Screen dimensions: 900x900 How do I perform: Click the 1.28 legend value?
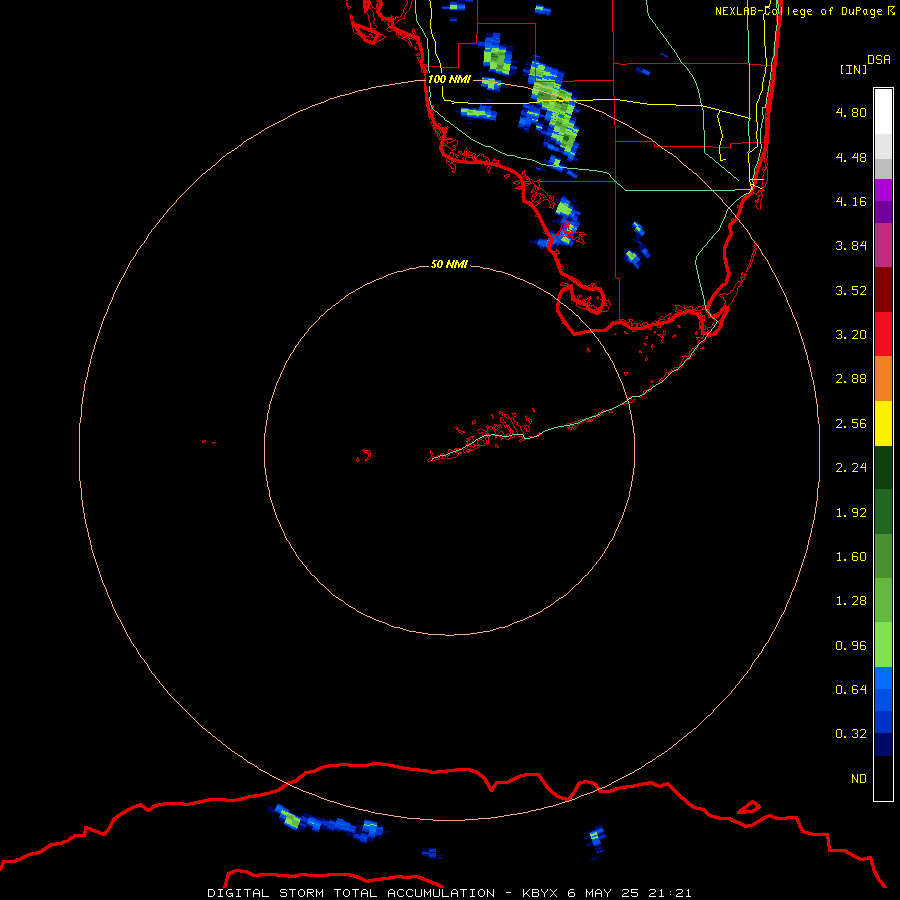[851, 600]
